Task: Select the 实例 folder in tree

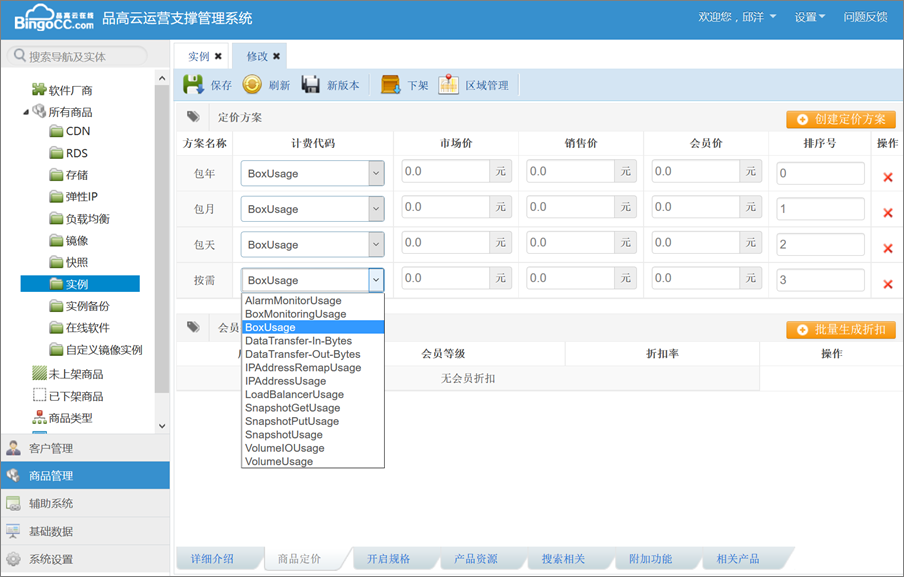Action: 80,284
